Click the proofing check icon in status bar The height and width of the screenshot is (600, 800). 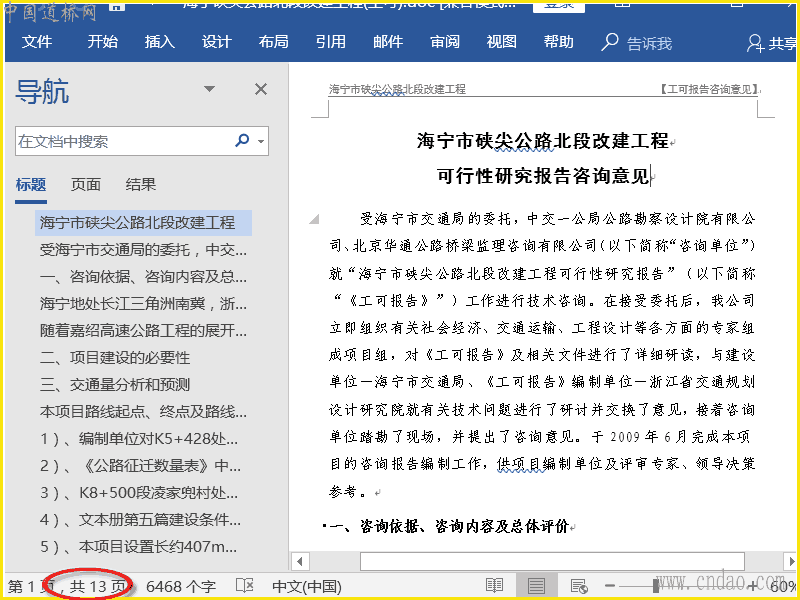244,586
